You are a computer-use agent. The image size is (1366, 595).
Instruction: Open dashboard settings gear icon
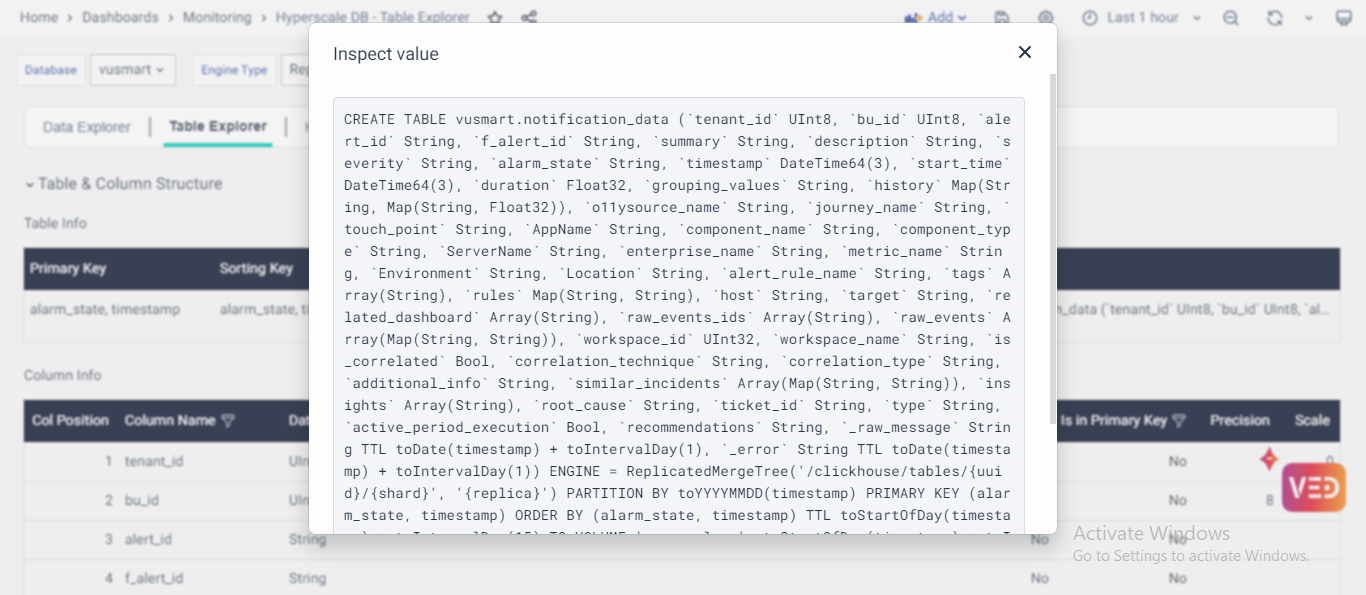[1046, 18]
